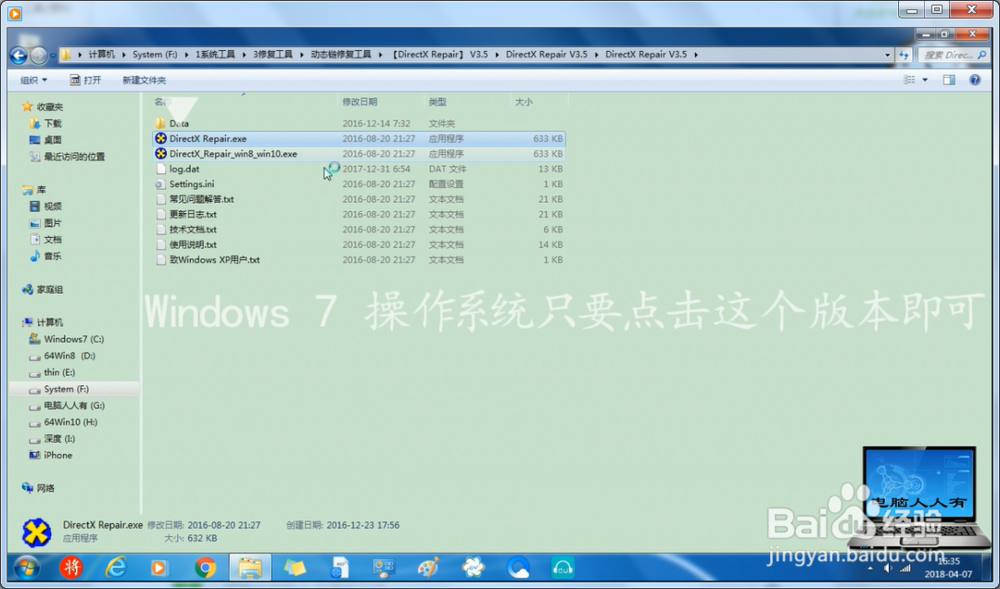The height and width of the screenshot is (589, 1000).
Task: Click the 打开 toolbar button
Action: (85, 80)
